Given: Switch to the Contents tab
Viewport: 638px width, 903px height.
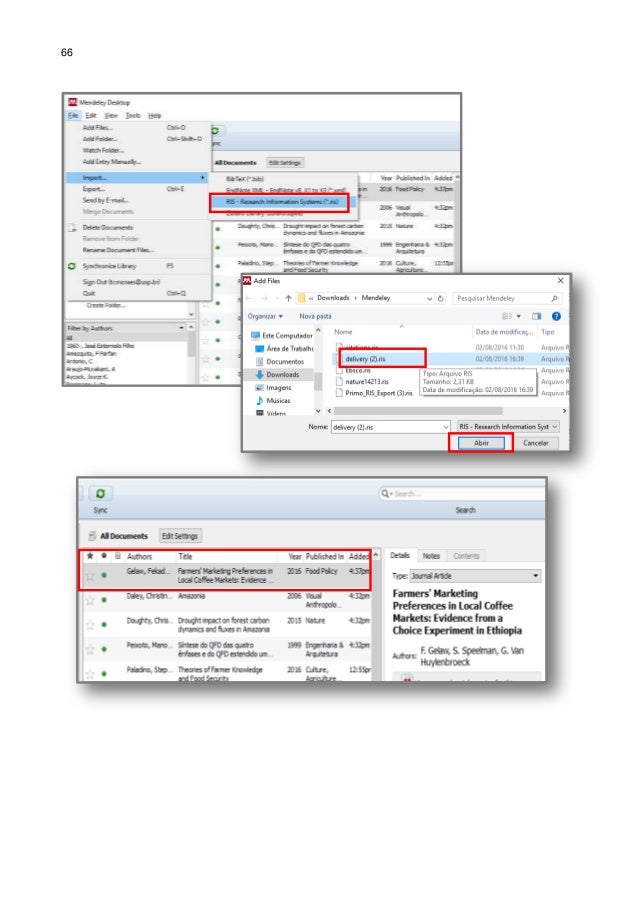Looking at the screenshot, I should coord(466,556).
